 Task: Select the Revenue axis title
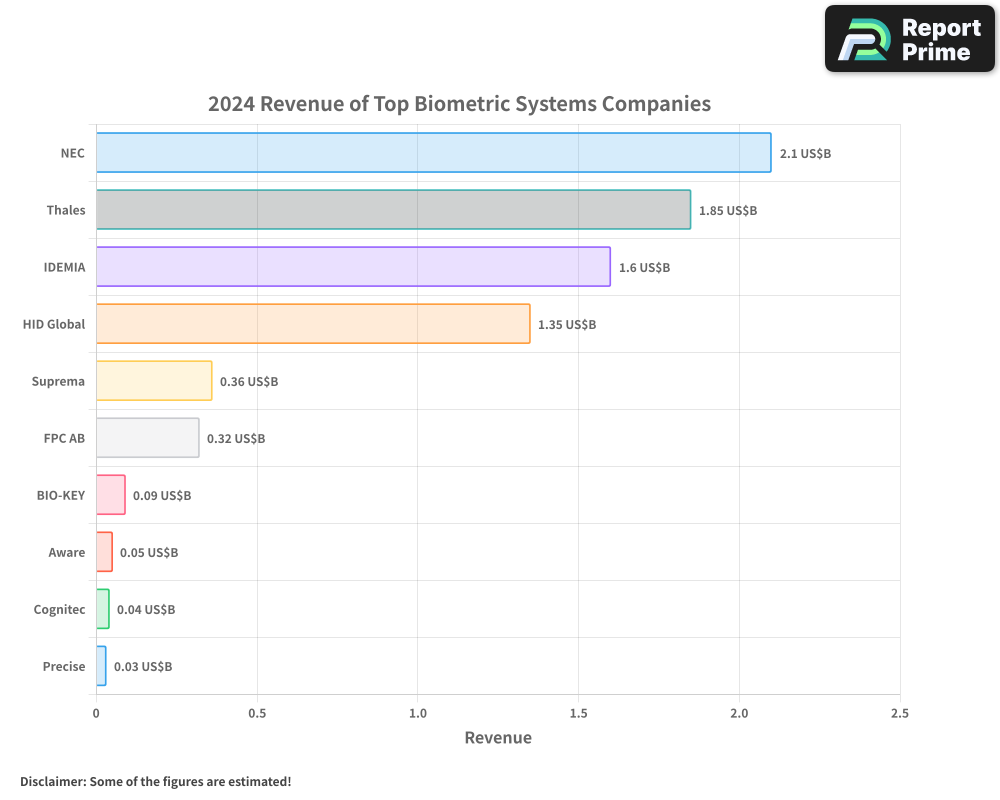click(x=498, y=737)
